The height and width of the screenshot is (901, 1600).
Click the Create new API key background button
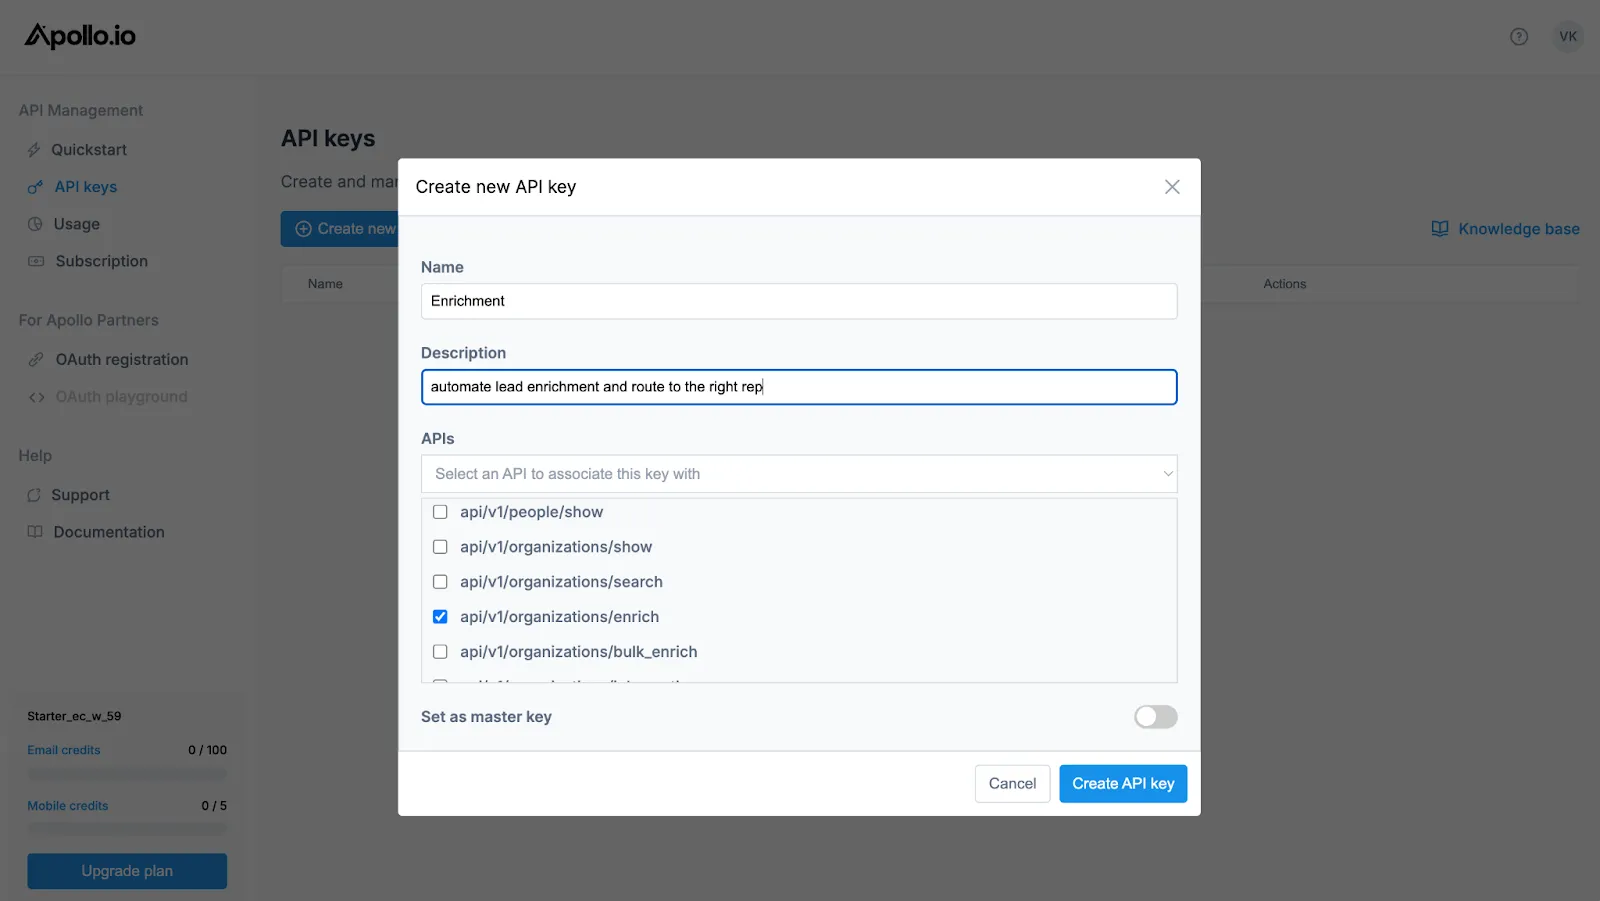[x=339, y=229]
